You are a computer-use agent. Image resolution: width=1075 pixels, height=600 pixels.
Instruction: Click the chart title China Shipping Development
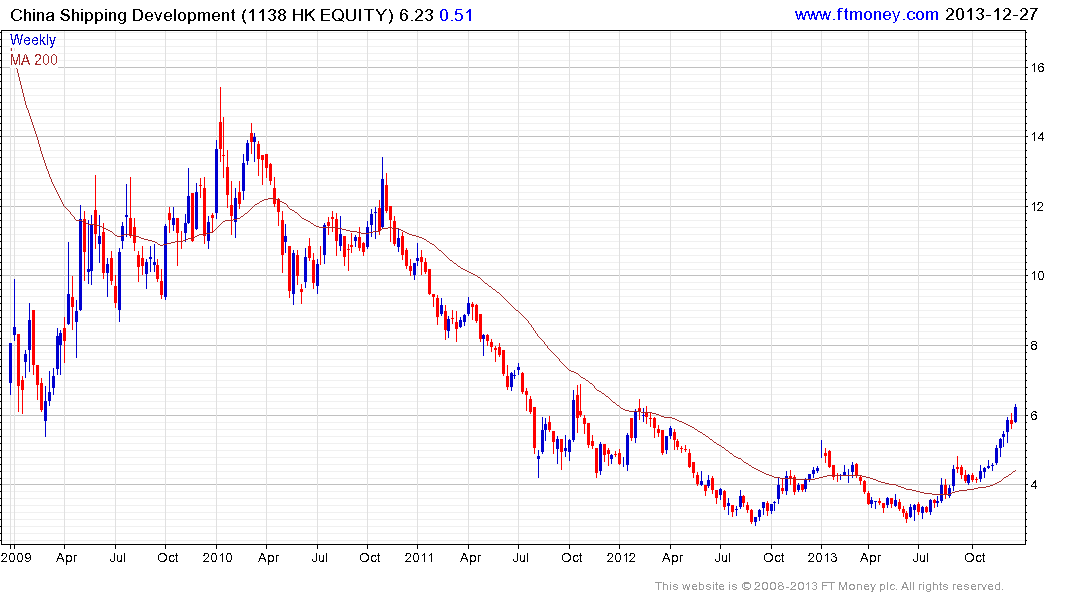[x=123, y=15]
